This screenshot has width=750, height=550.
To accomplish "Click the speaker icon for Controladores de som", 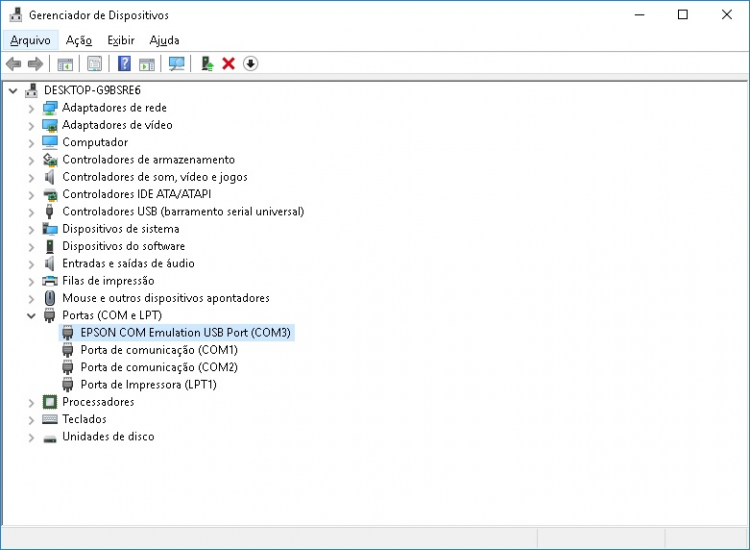I will pyautogui.click(x=49, y=177).
